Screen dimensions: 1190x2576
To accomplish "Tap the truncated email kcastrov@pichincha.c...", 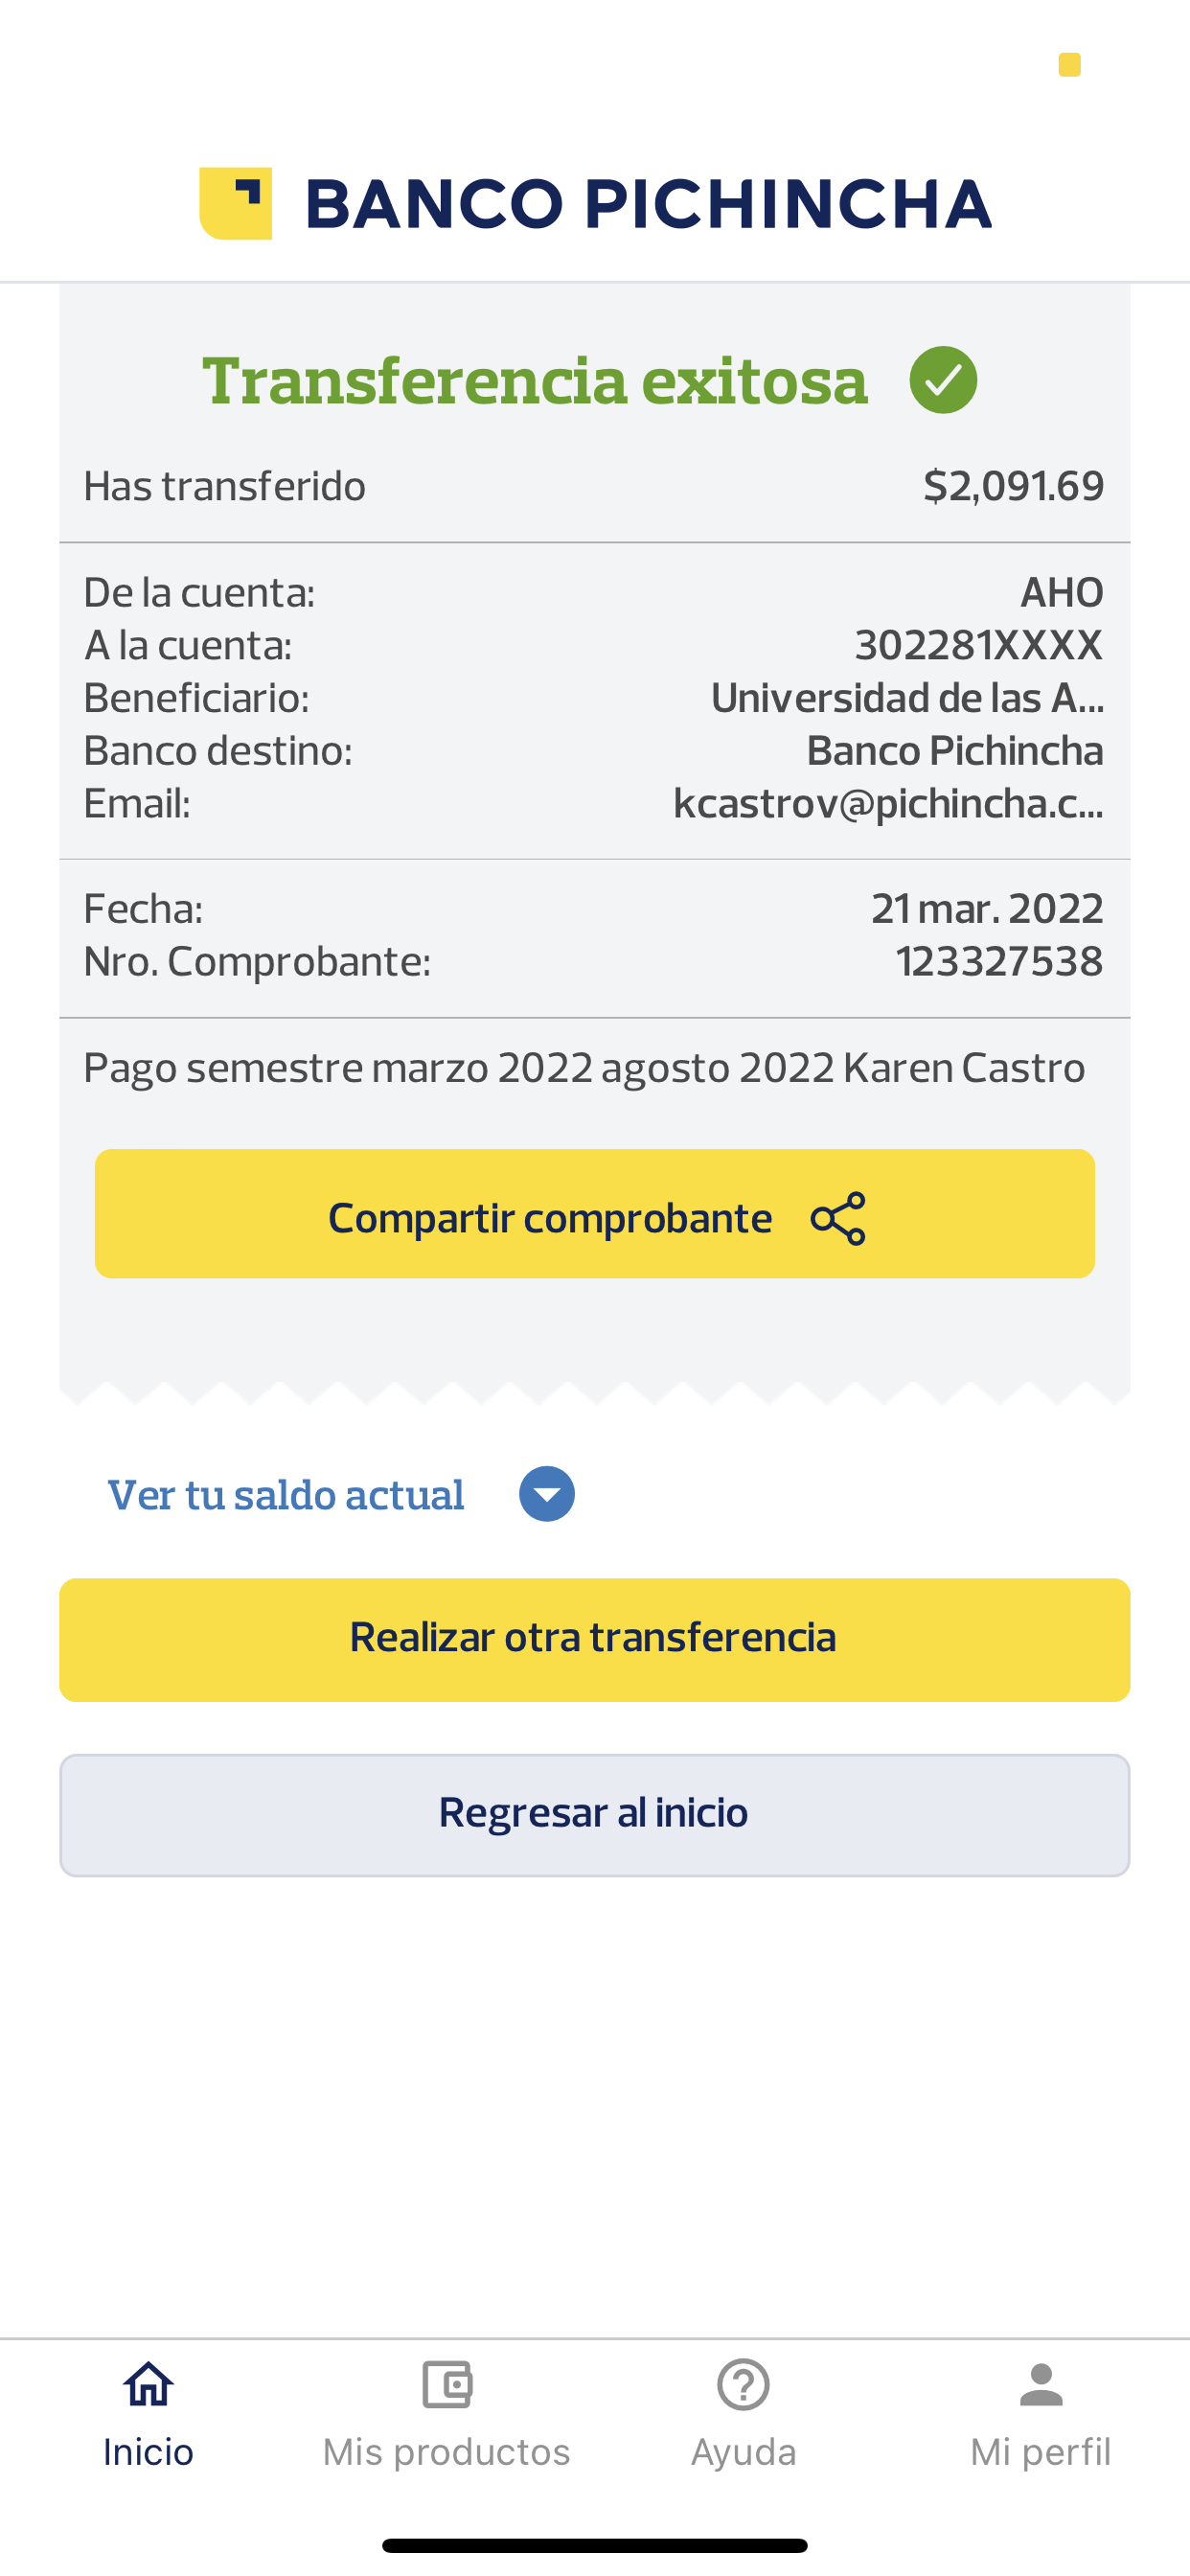I will pyautogui.click(x=888, y=803).
